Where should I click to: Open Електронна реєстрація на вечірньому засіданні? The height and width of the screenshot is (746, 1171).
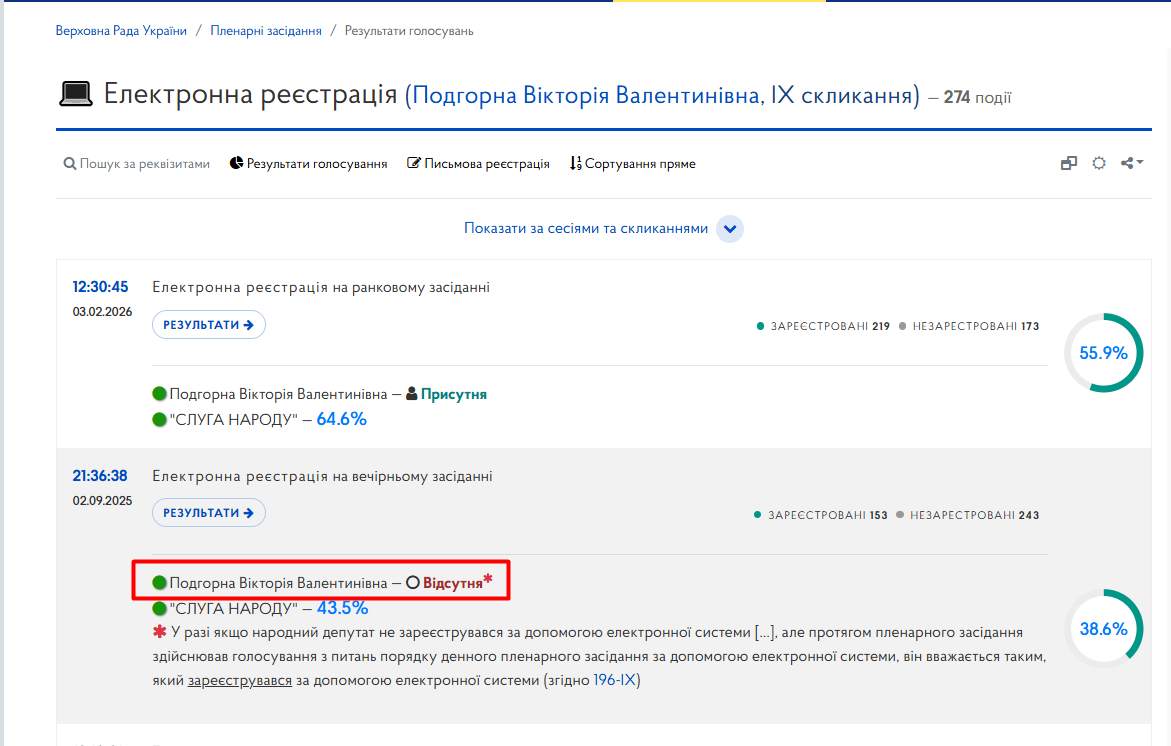pos(323,476)
